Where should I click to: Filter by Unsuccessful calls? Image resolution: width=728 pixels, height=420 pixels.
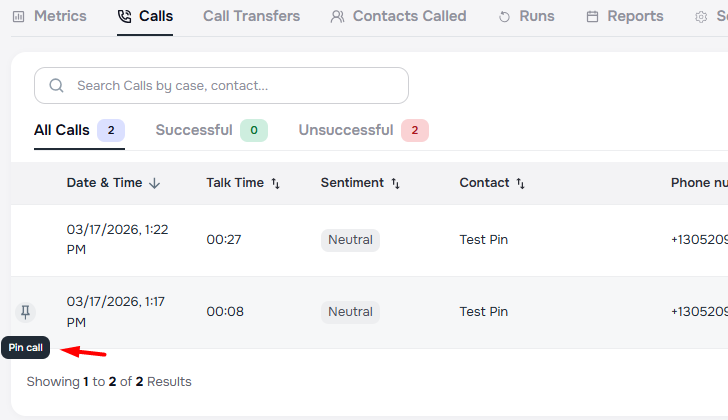coord(363,130)
